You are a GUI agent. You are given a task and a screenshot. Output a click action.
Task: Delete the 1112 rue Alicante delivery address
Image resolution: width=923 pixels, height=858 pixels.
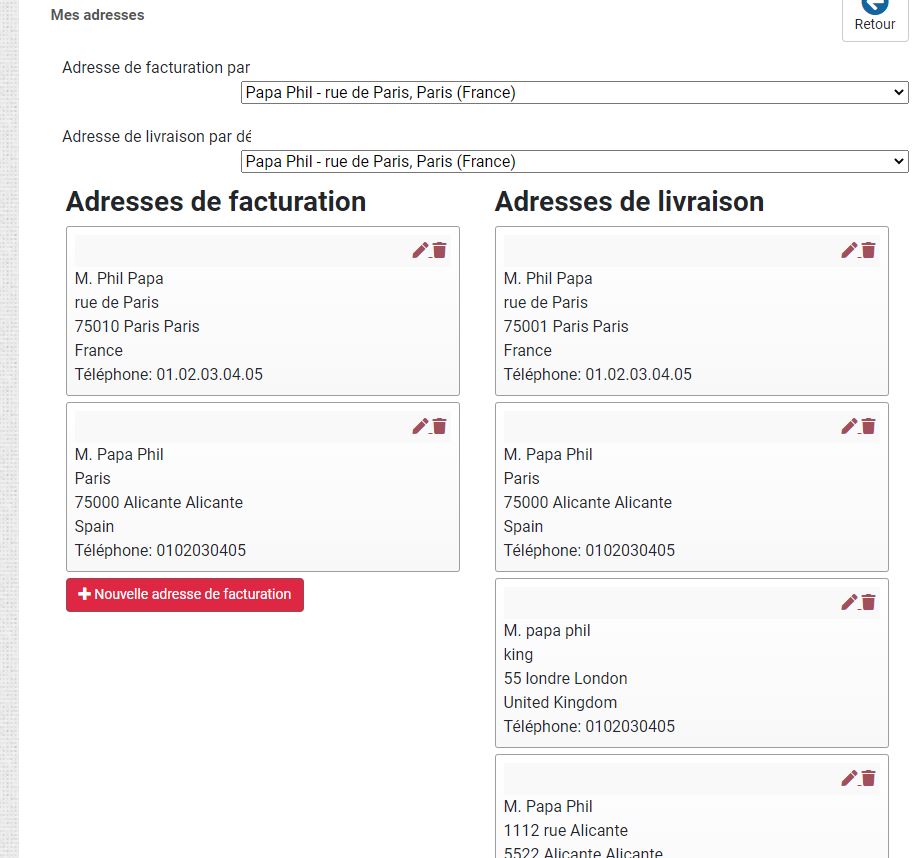click(869, 778)
